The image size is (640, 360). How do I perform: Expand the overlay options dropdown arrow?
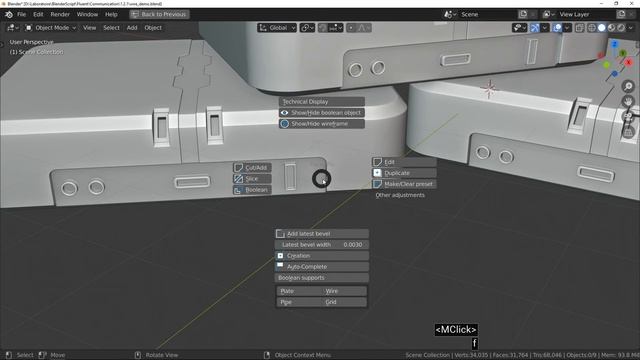coord(567,28)
